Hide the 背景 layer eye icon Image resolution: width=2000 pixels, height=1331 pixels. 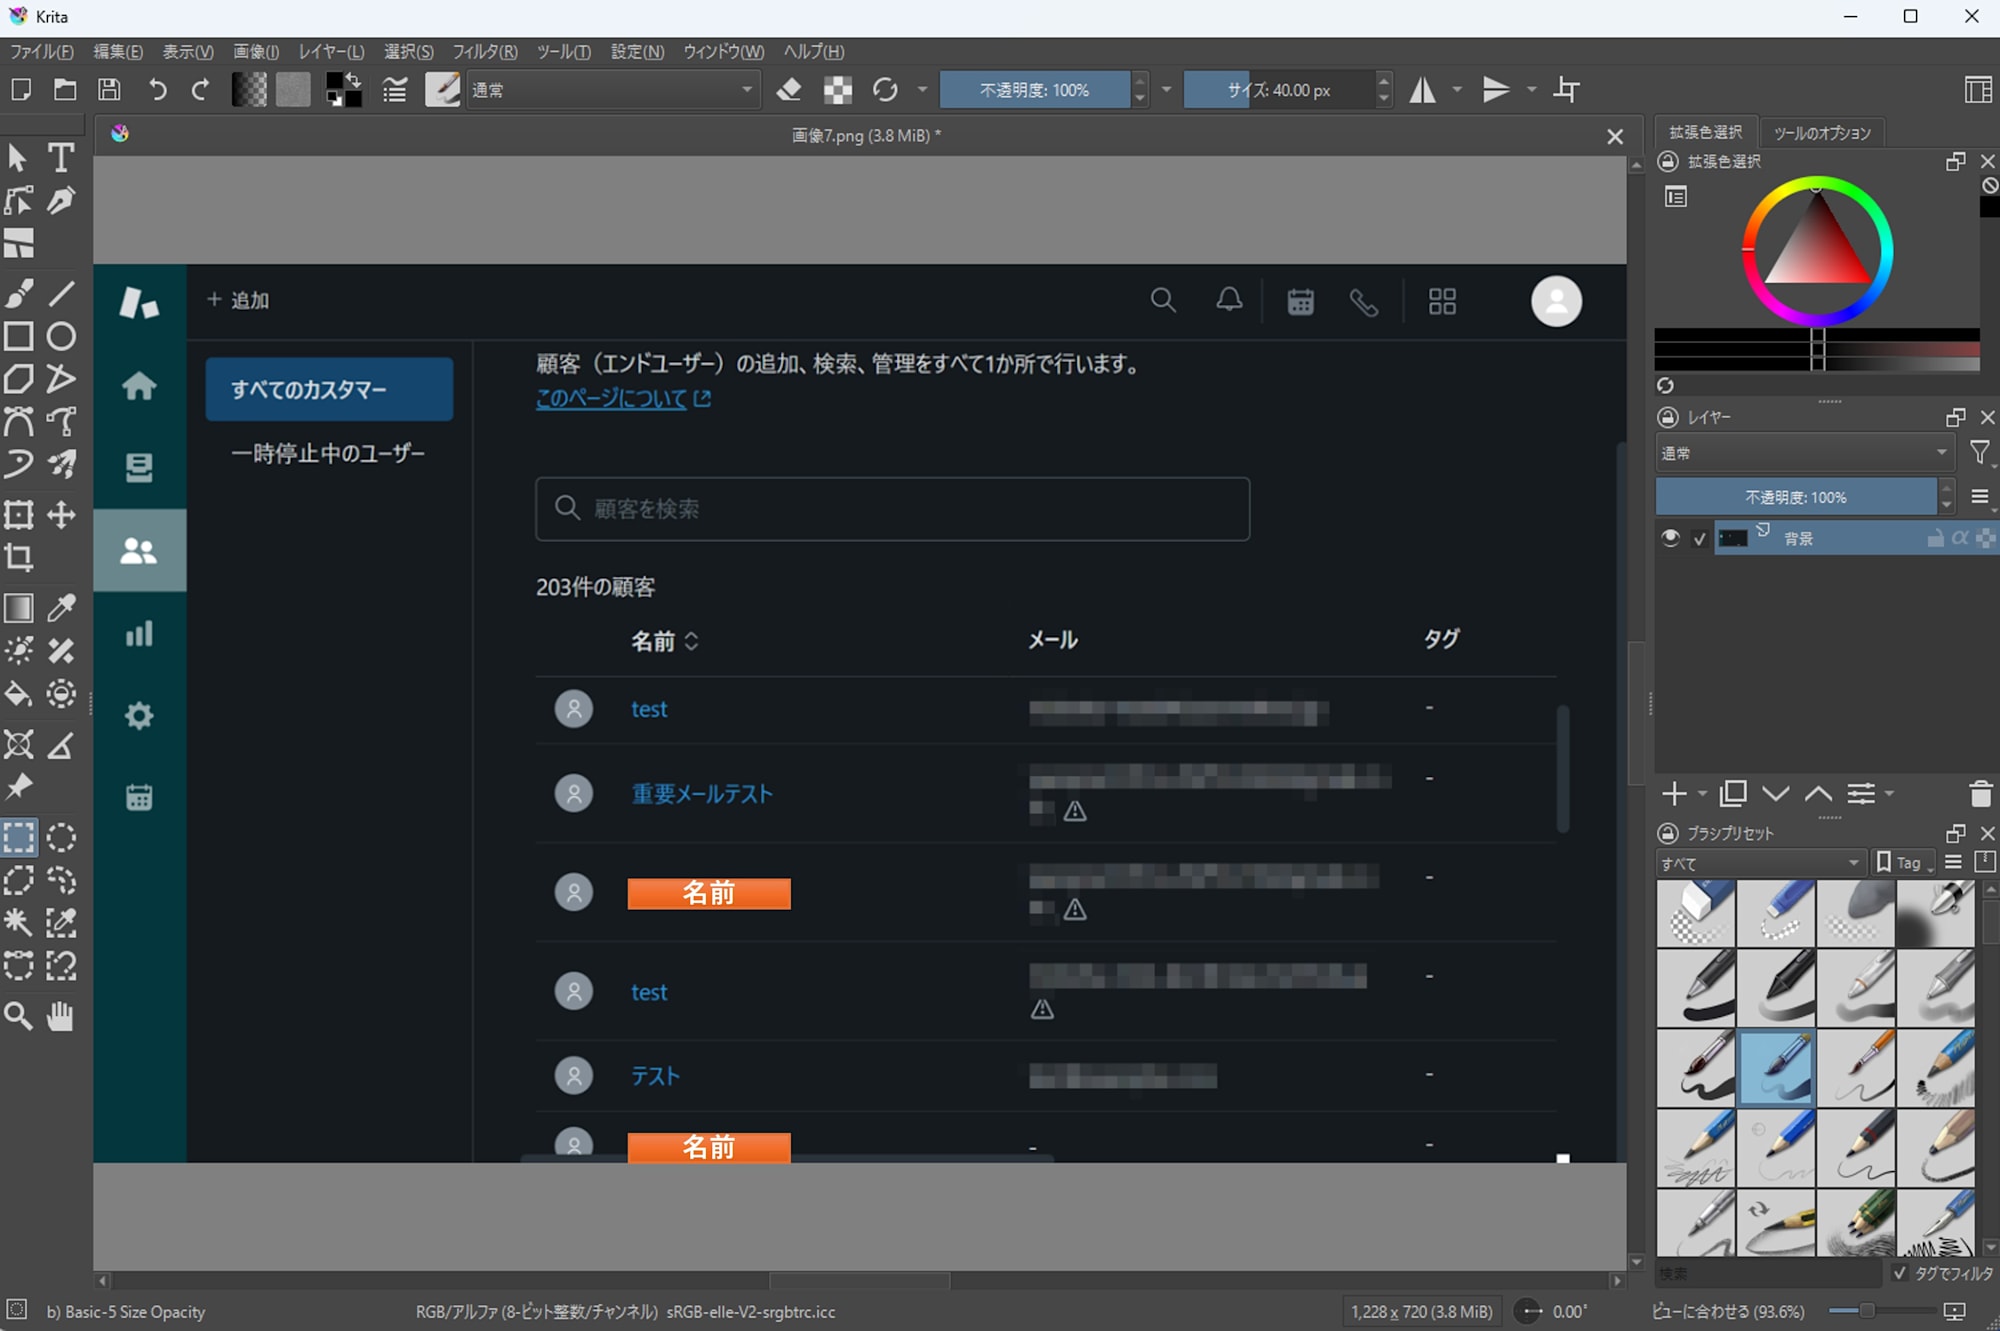[x=1670, y=538]
